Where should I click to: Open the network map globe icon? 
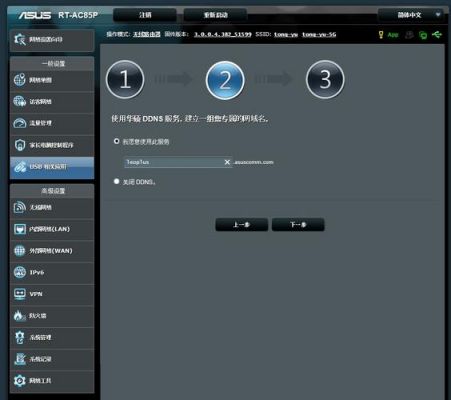coord(19,80)
